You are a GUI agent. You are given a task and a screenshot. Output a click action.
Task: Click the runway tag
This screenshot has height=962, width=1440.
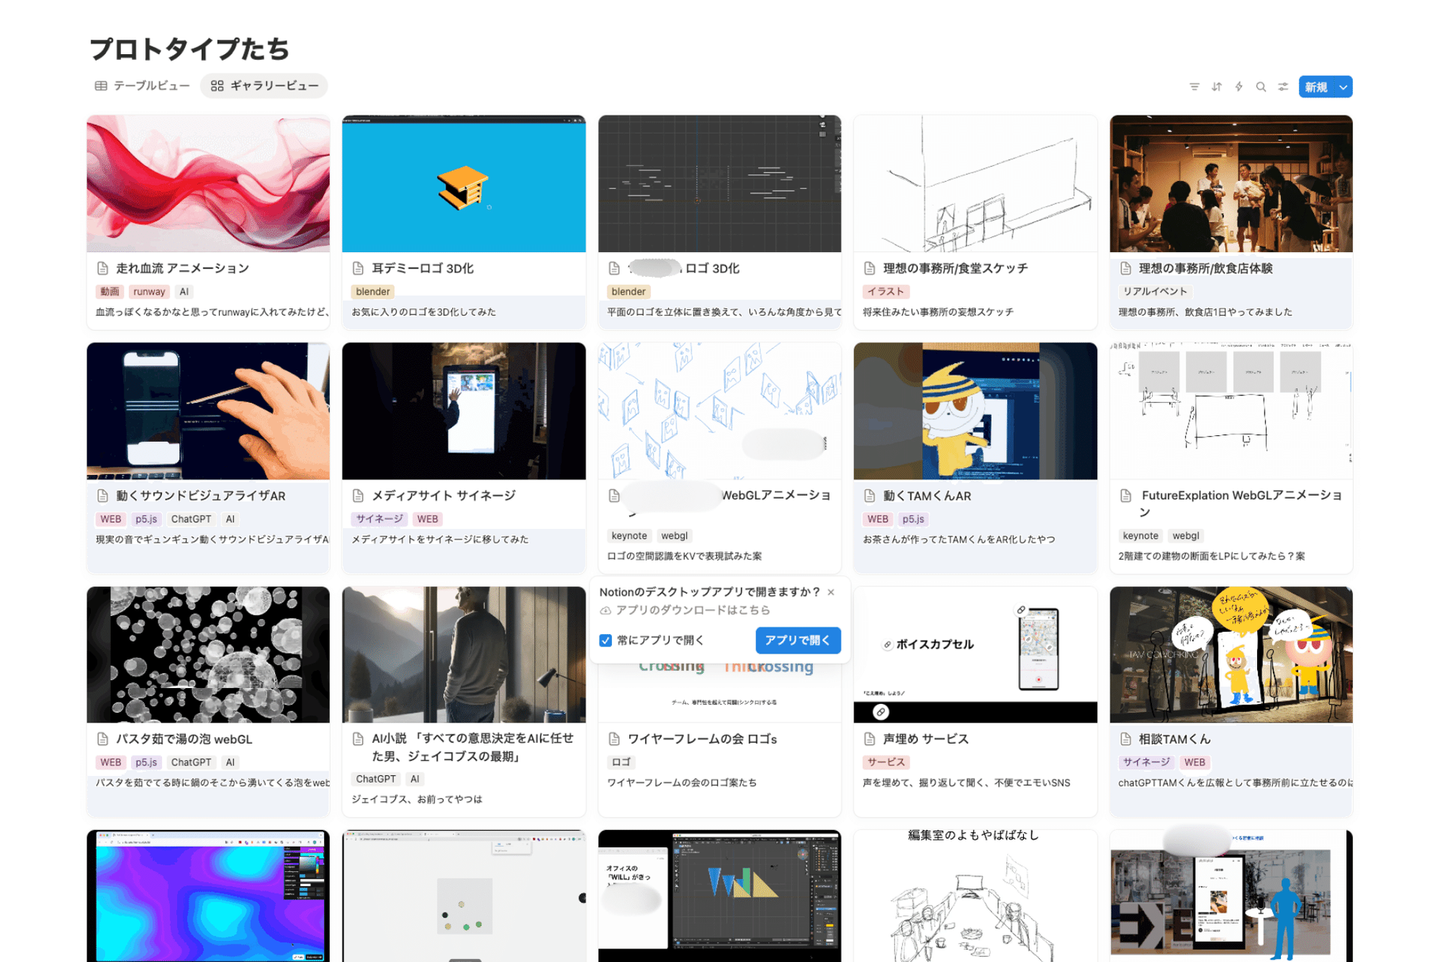pyautogui.click(x=149, y=292)
